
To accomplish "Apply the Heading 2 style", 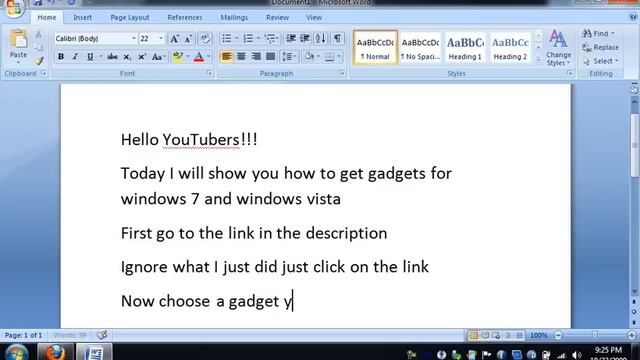I will pyautogui.click(x=510, y=48).
